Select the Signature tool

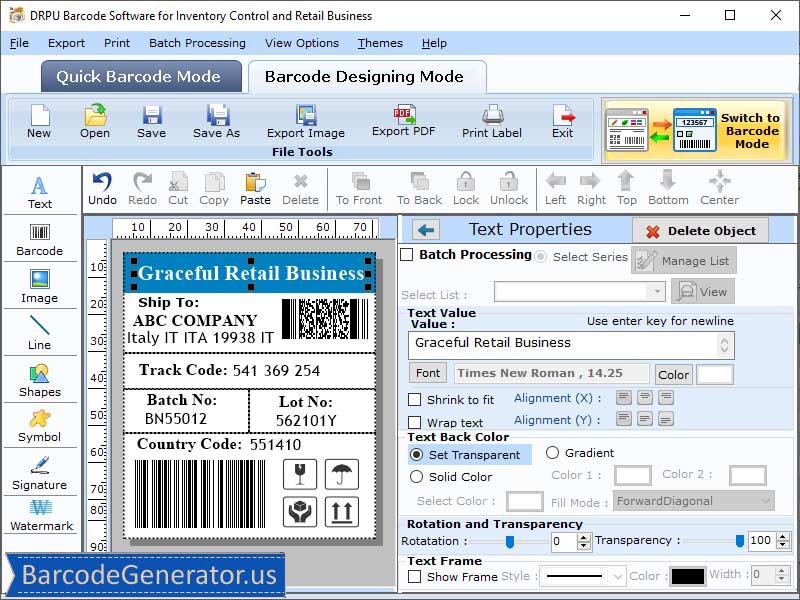tap(40, 474)
